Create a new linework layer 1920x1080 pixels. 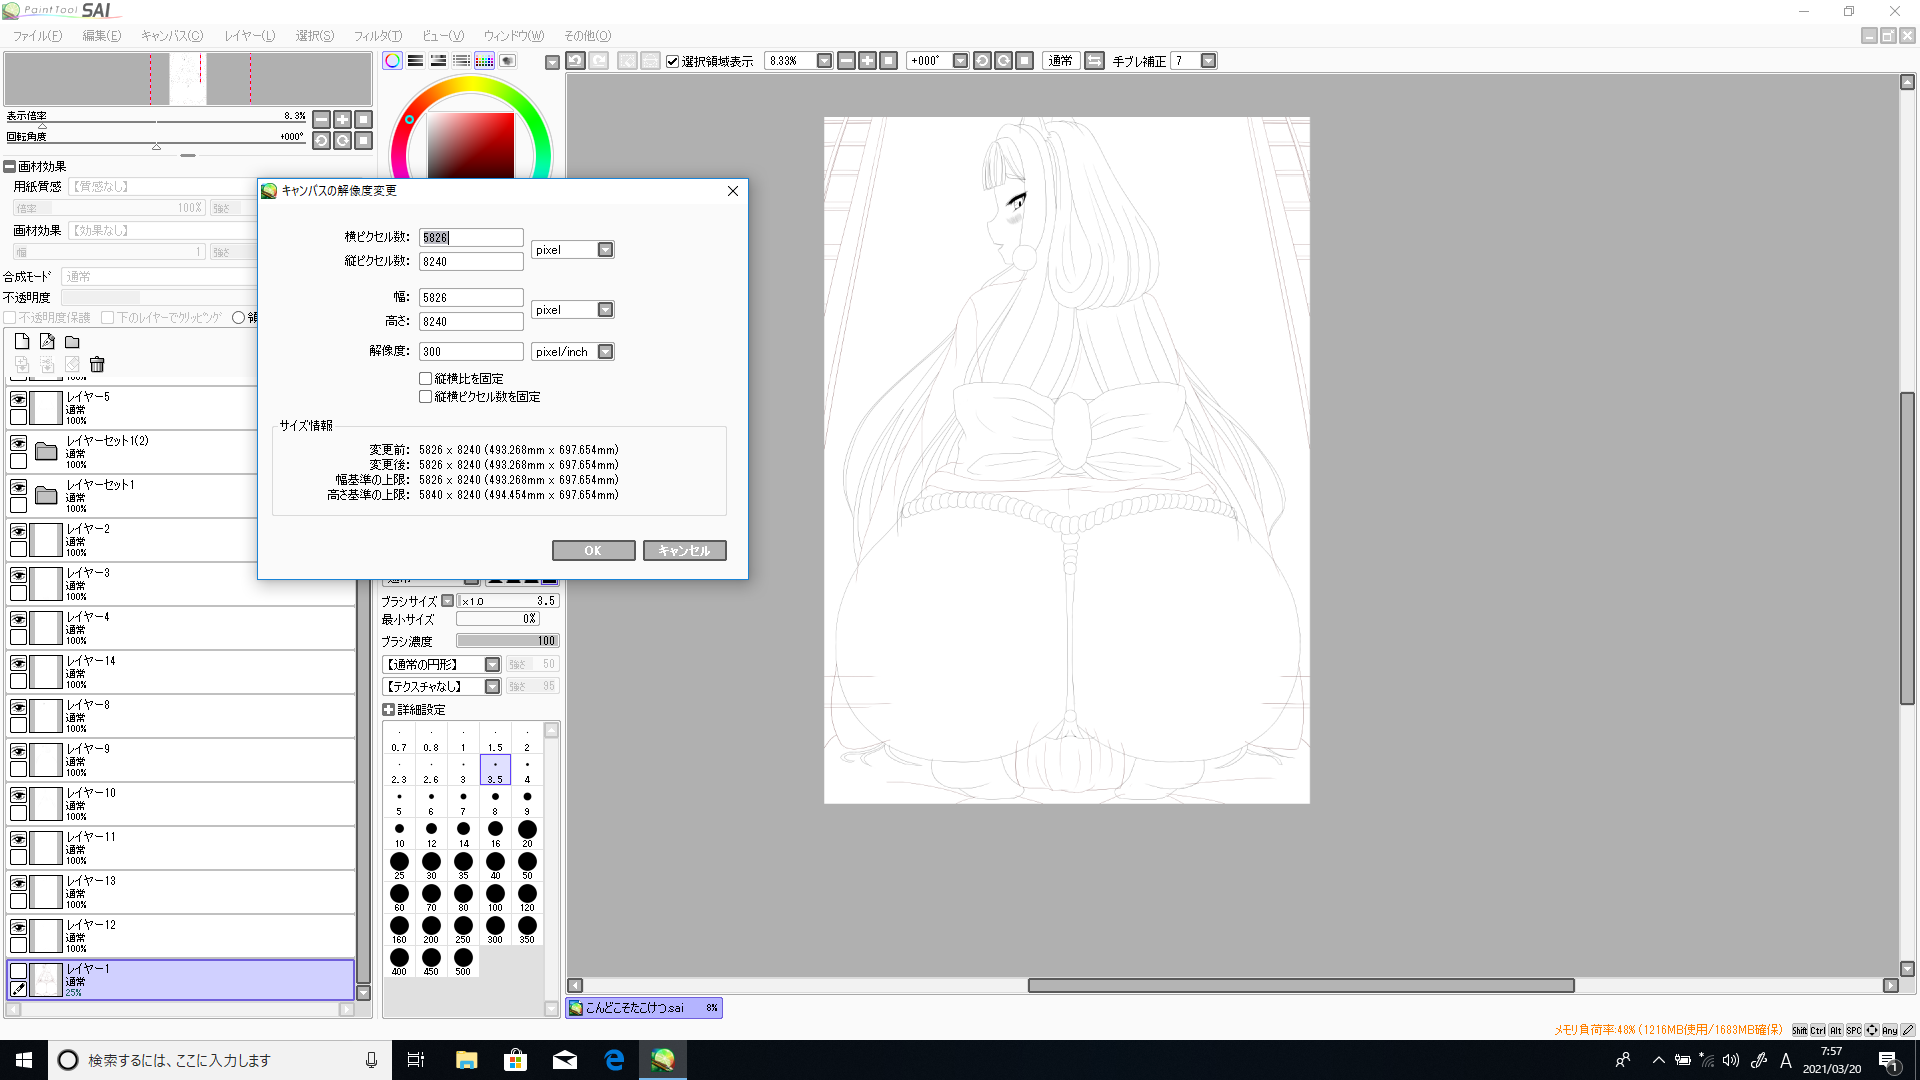(47, 341)
